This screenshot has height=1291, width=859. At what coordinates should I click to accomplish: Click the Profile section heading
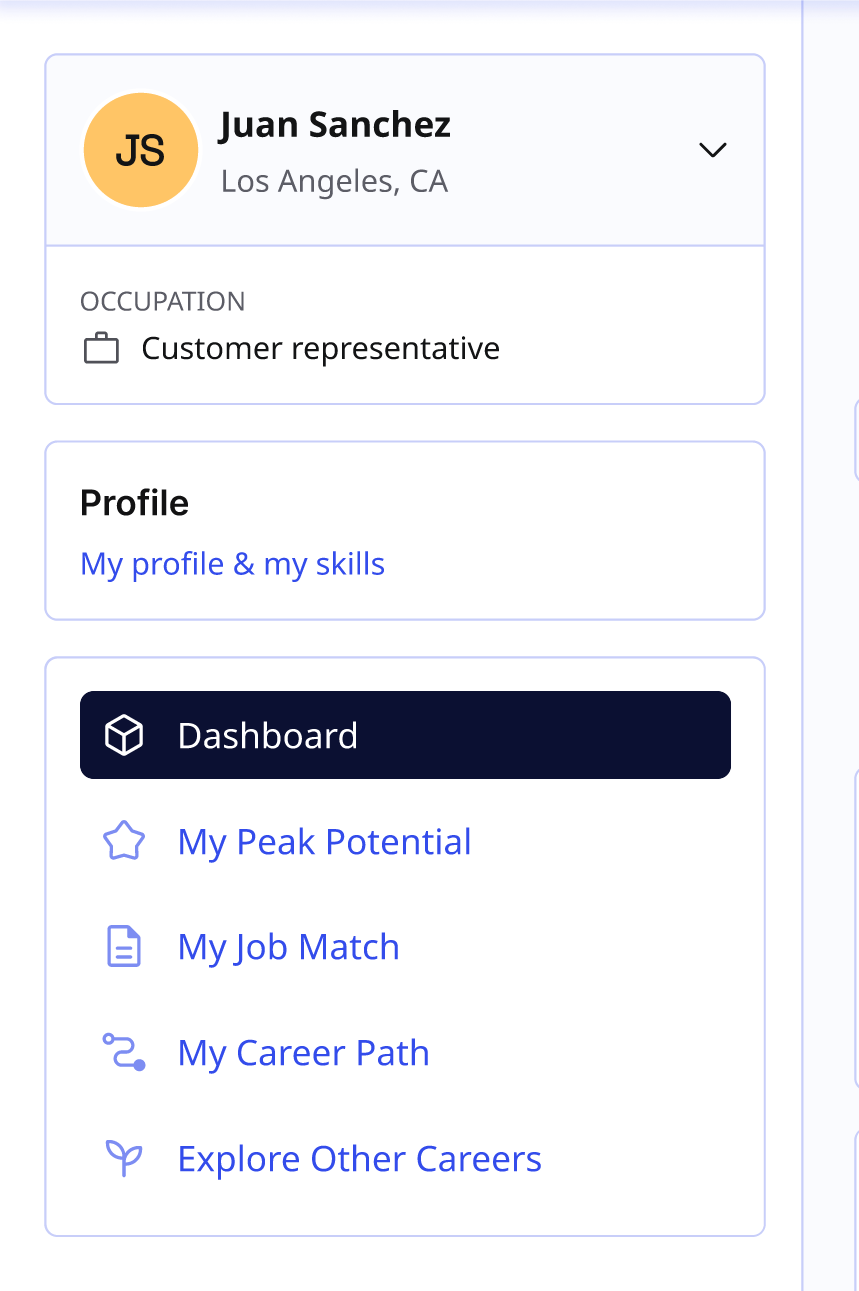point(134,502)
